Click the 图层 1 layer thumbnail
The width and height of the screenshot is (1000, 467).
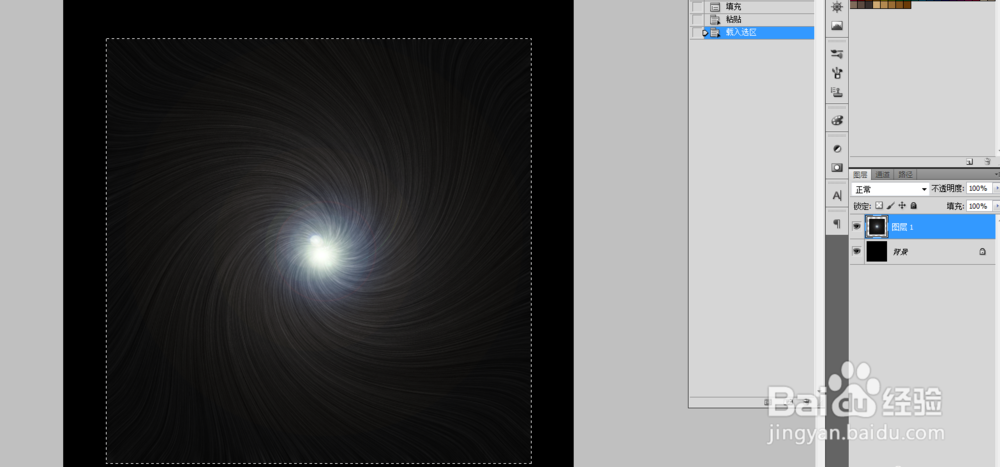pos(877,226)
